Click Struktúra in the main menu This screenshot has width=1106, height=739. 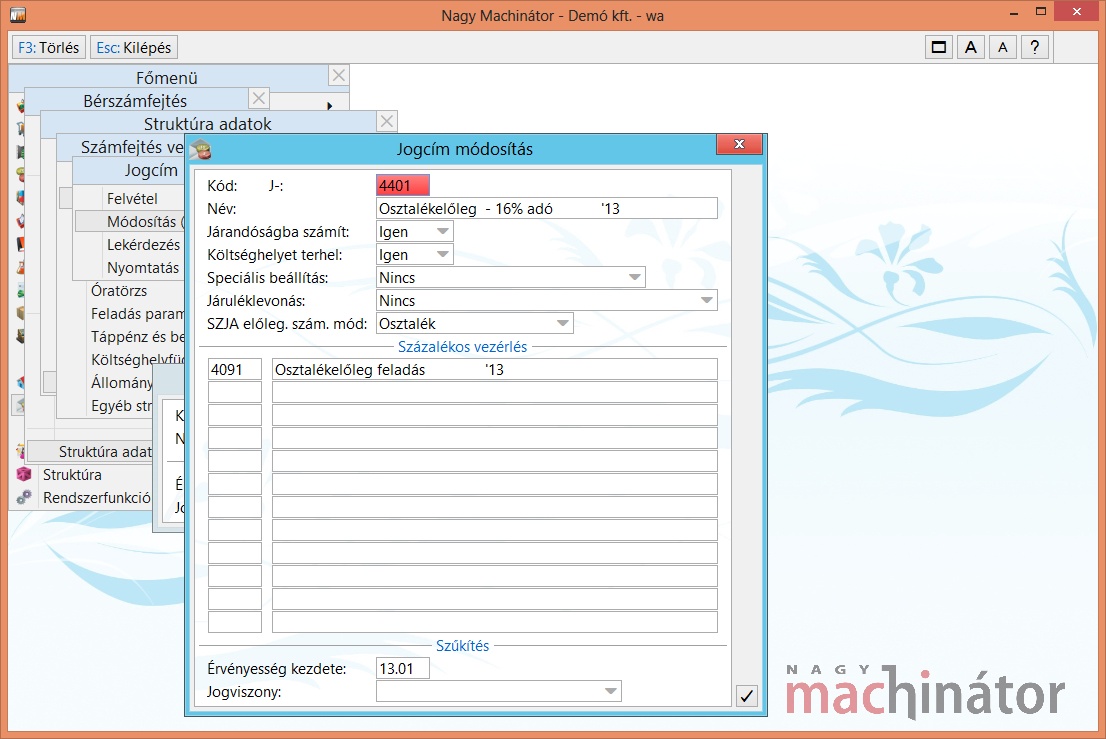[x=72, y=475]
